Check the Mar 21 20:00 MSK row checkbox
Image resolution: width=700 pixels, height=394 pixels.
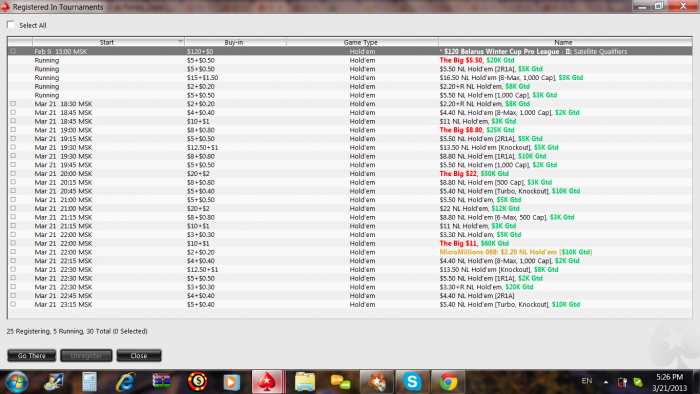point(13,173)
